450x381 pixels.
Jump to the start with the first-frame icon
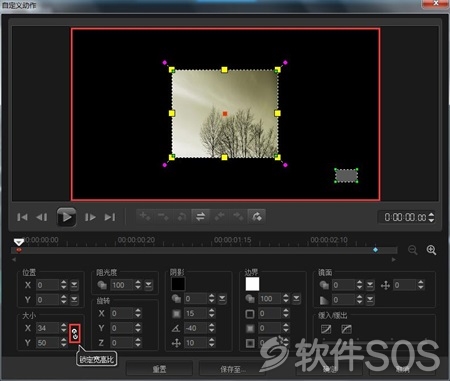tap(22, 217)
